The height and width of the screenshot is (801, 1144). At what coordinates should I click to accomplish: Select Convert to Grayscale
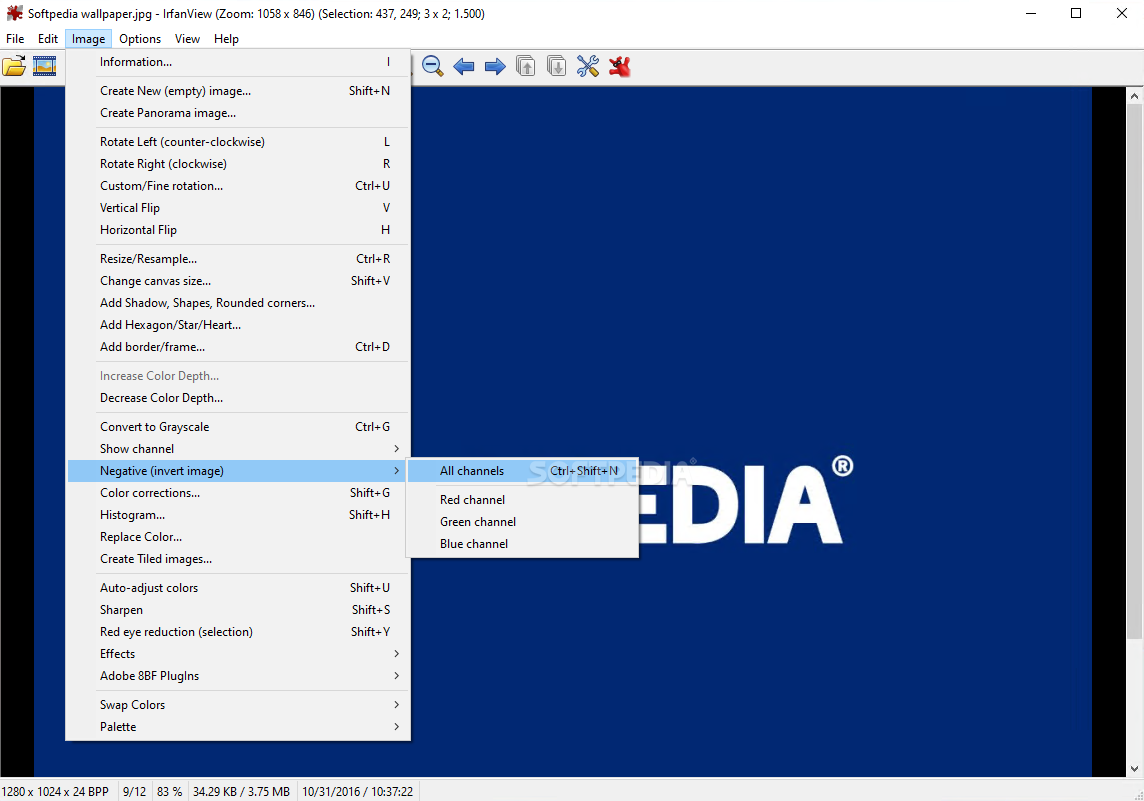point(238,427)
